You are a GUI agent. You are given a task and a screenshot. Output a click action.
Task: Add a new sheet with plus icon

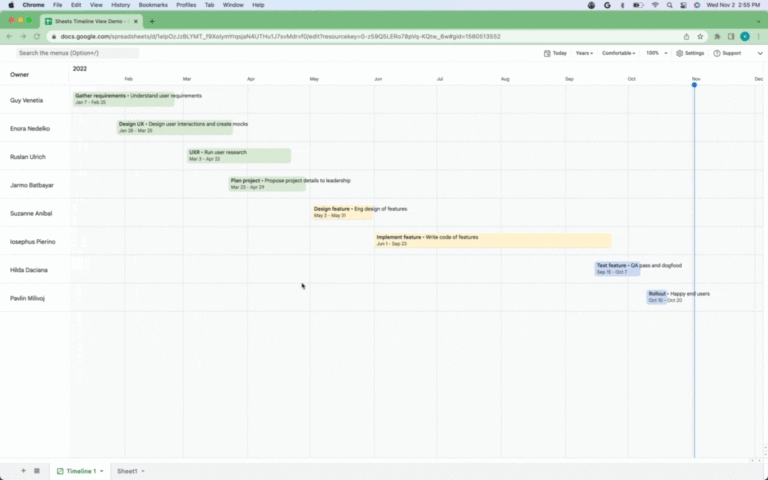(x=23, y=471)
